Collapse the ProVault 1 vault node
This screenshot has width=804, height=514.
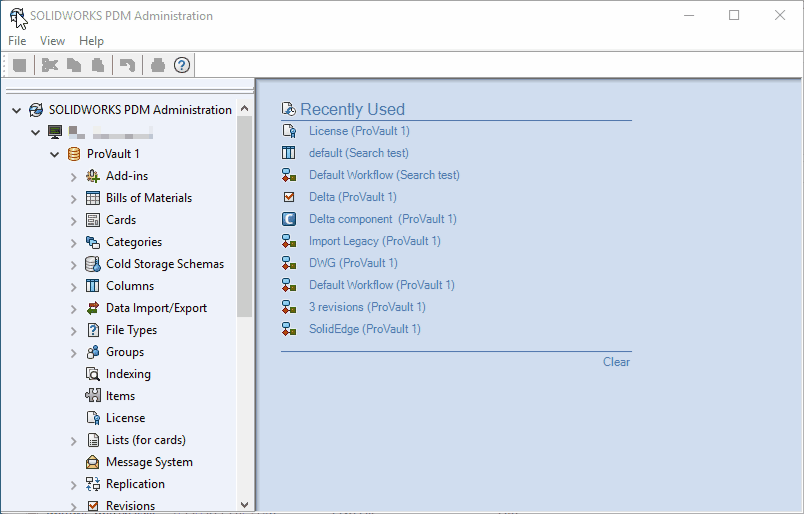click(54, 154)
